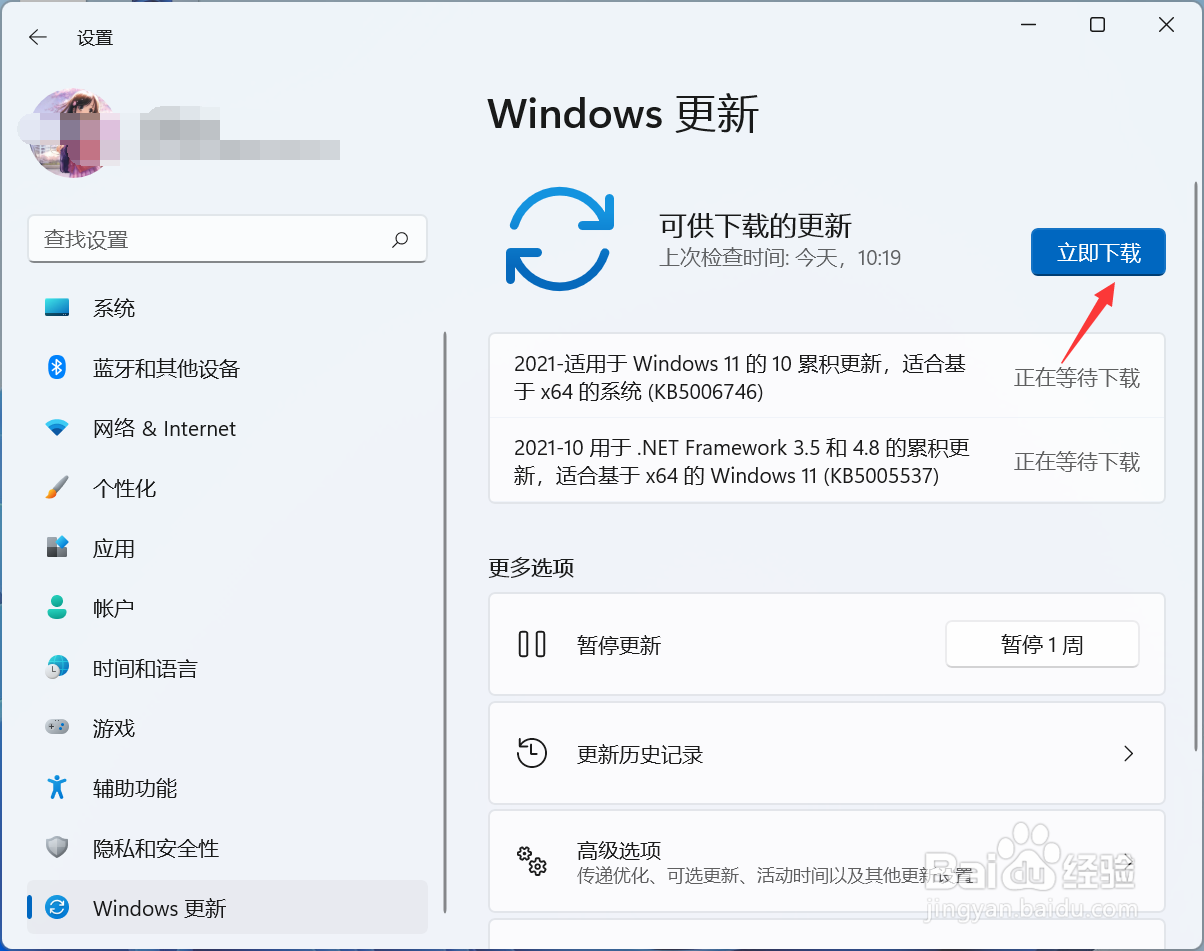The image size is (1204, 951).
Task: Click the 辅助功能 accessibility icon
Action: click(x=57, y=787)
